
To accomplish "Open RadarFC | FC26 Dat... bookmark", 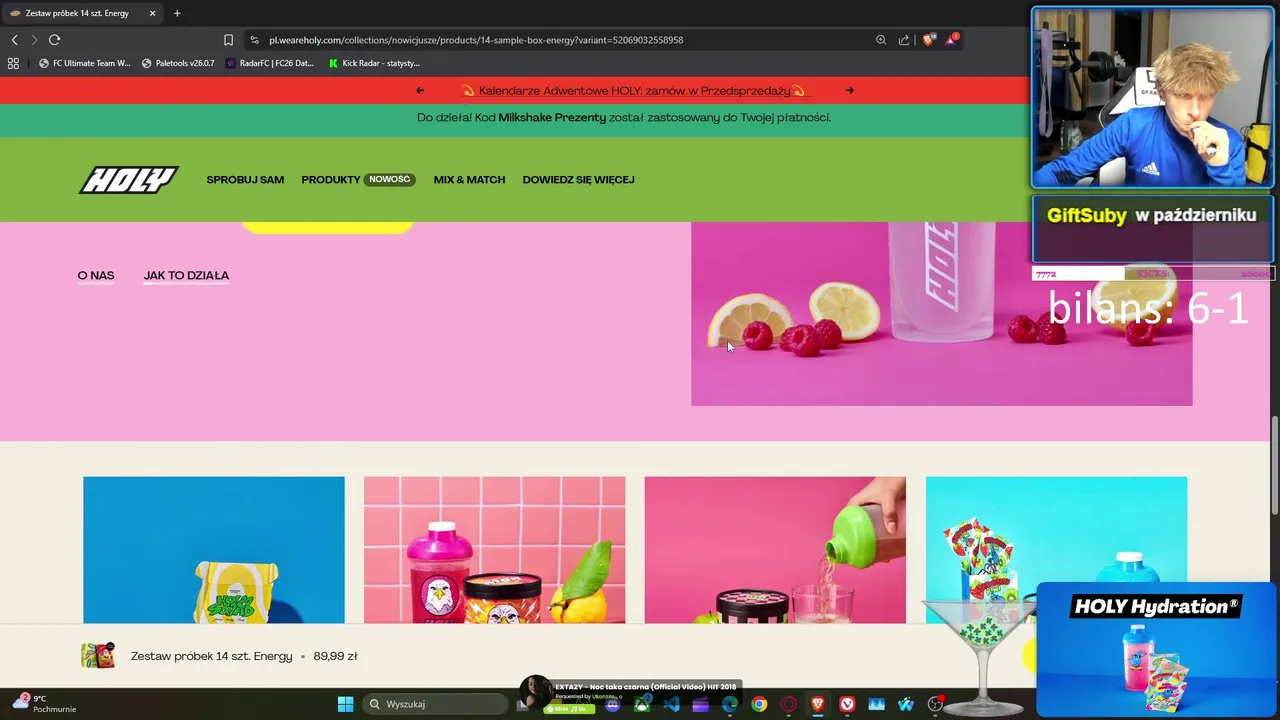I will [x=270, y=63].
